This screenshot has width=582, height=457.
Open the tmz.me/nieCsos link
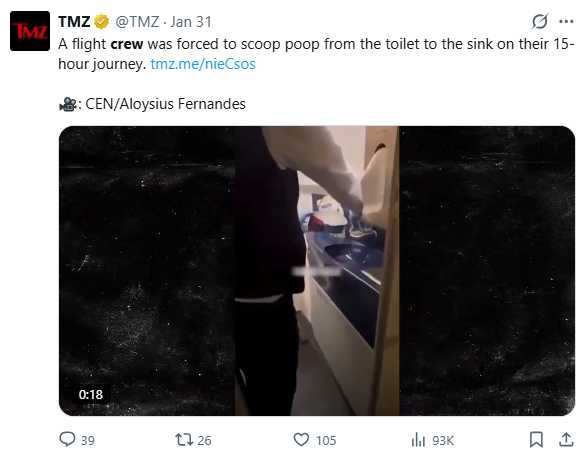coord(203,64)
